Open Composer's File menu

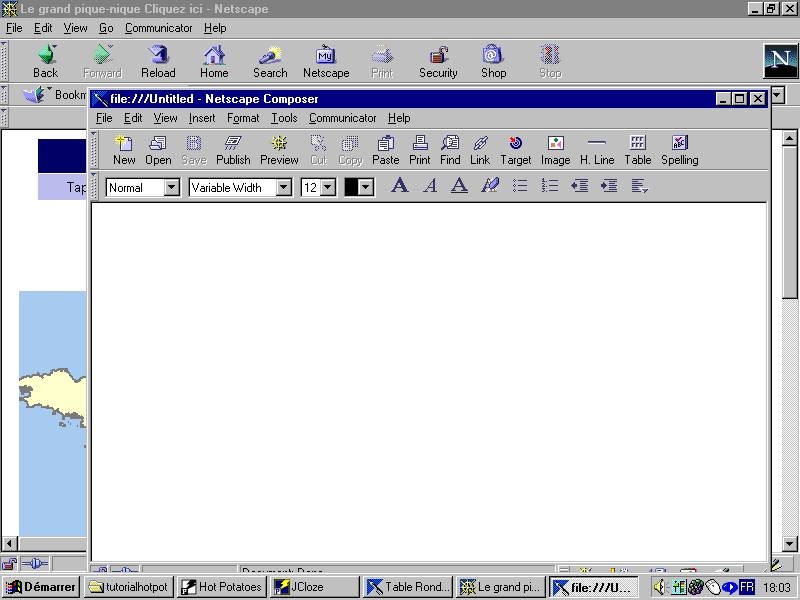point(104,118)
